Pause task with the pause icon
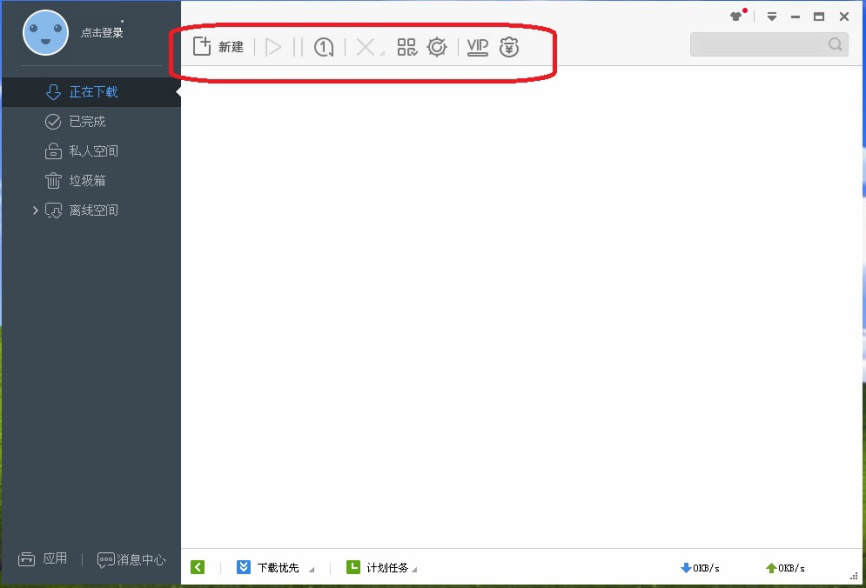This screenshot has width=866, height=588. point(298,47)
